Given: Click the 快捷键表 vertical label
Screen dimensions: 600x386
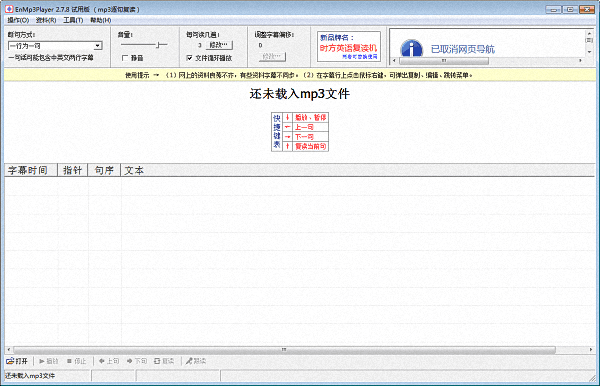Looking at the screenshot, I should (x=277, y=132).
